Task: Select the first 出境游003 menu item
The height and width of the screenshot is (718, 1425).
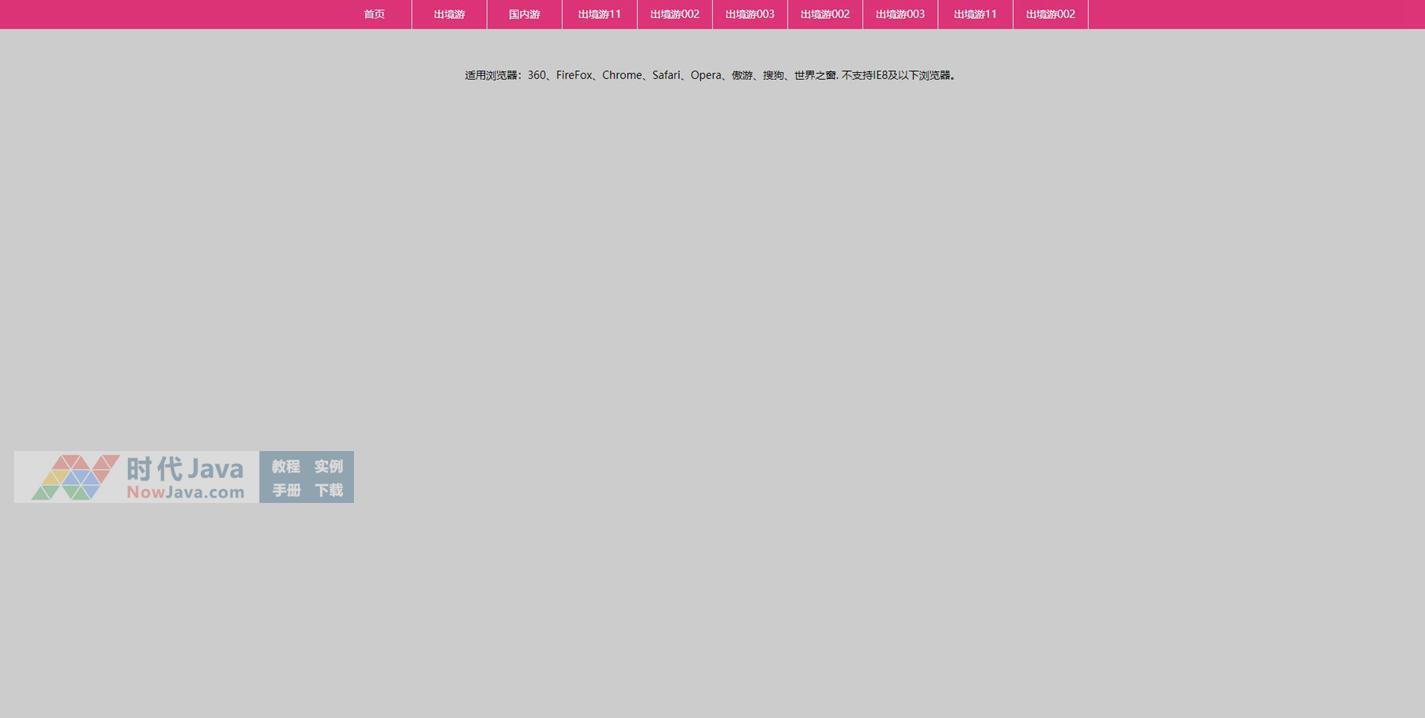Action: click(750, 14)
